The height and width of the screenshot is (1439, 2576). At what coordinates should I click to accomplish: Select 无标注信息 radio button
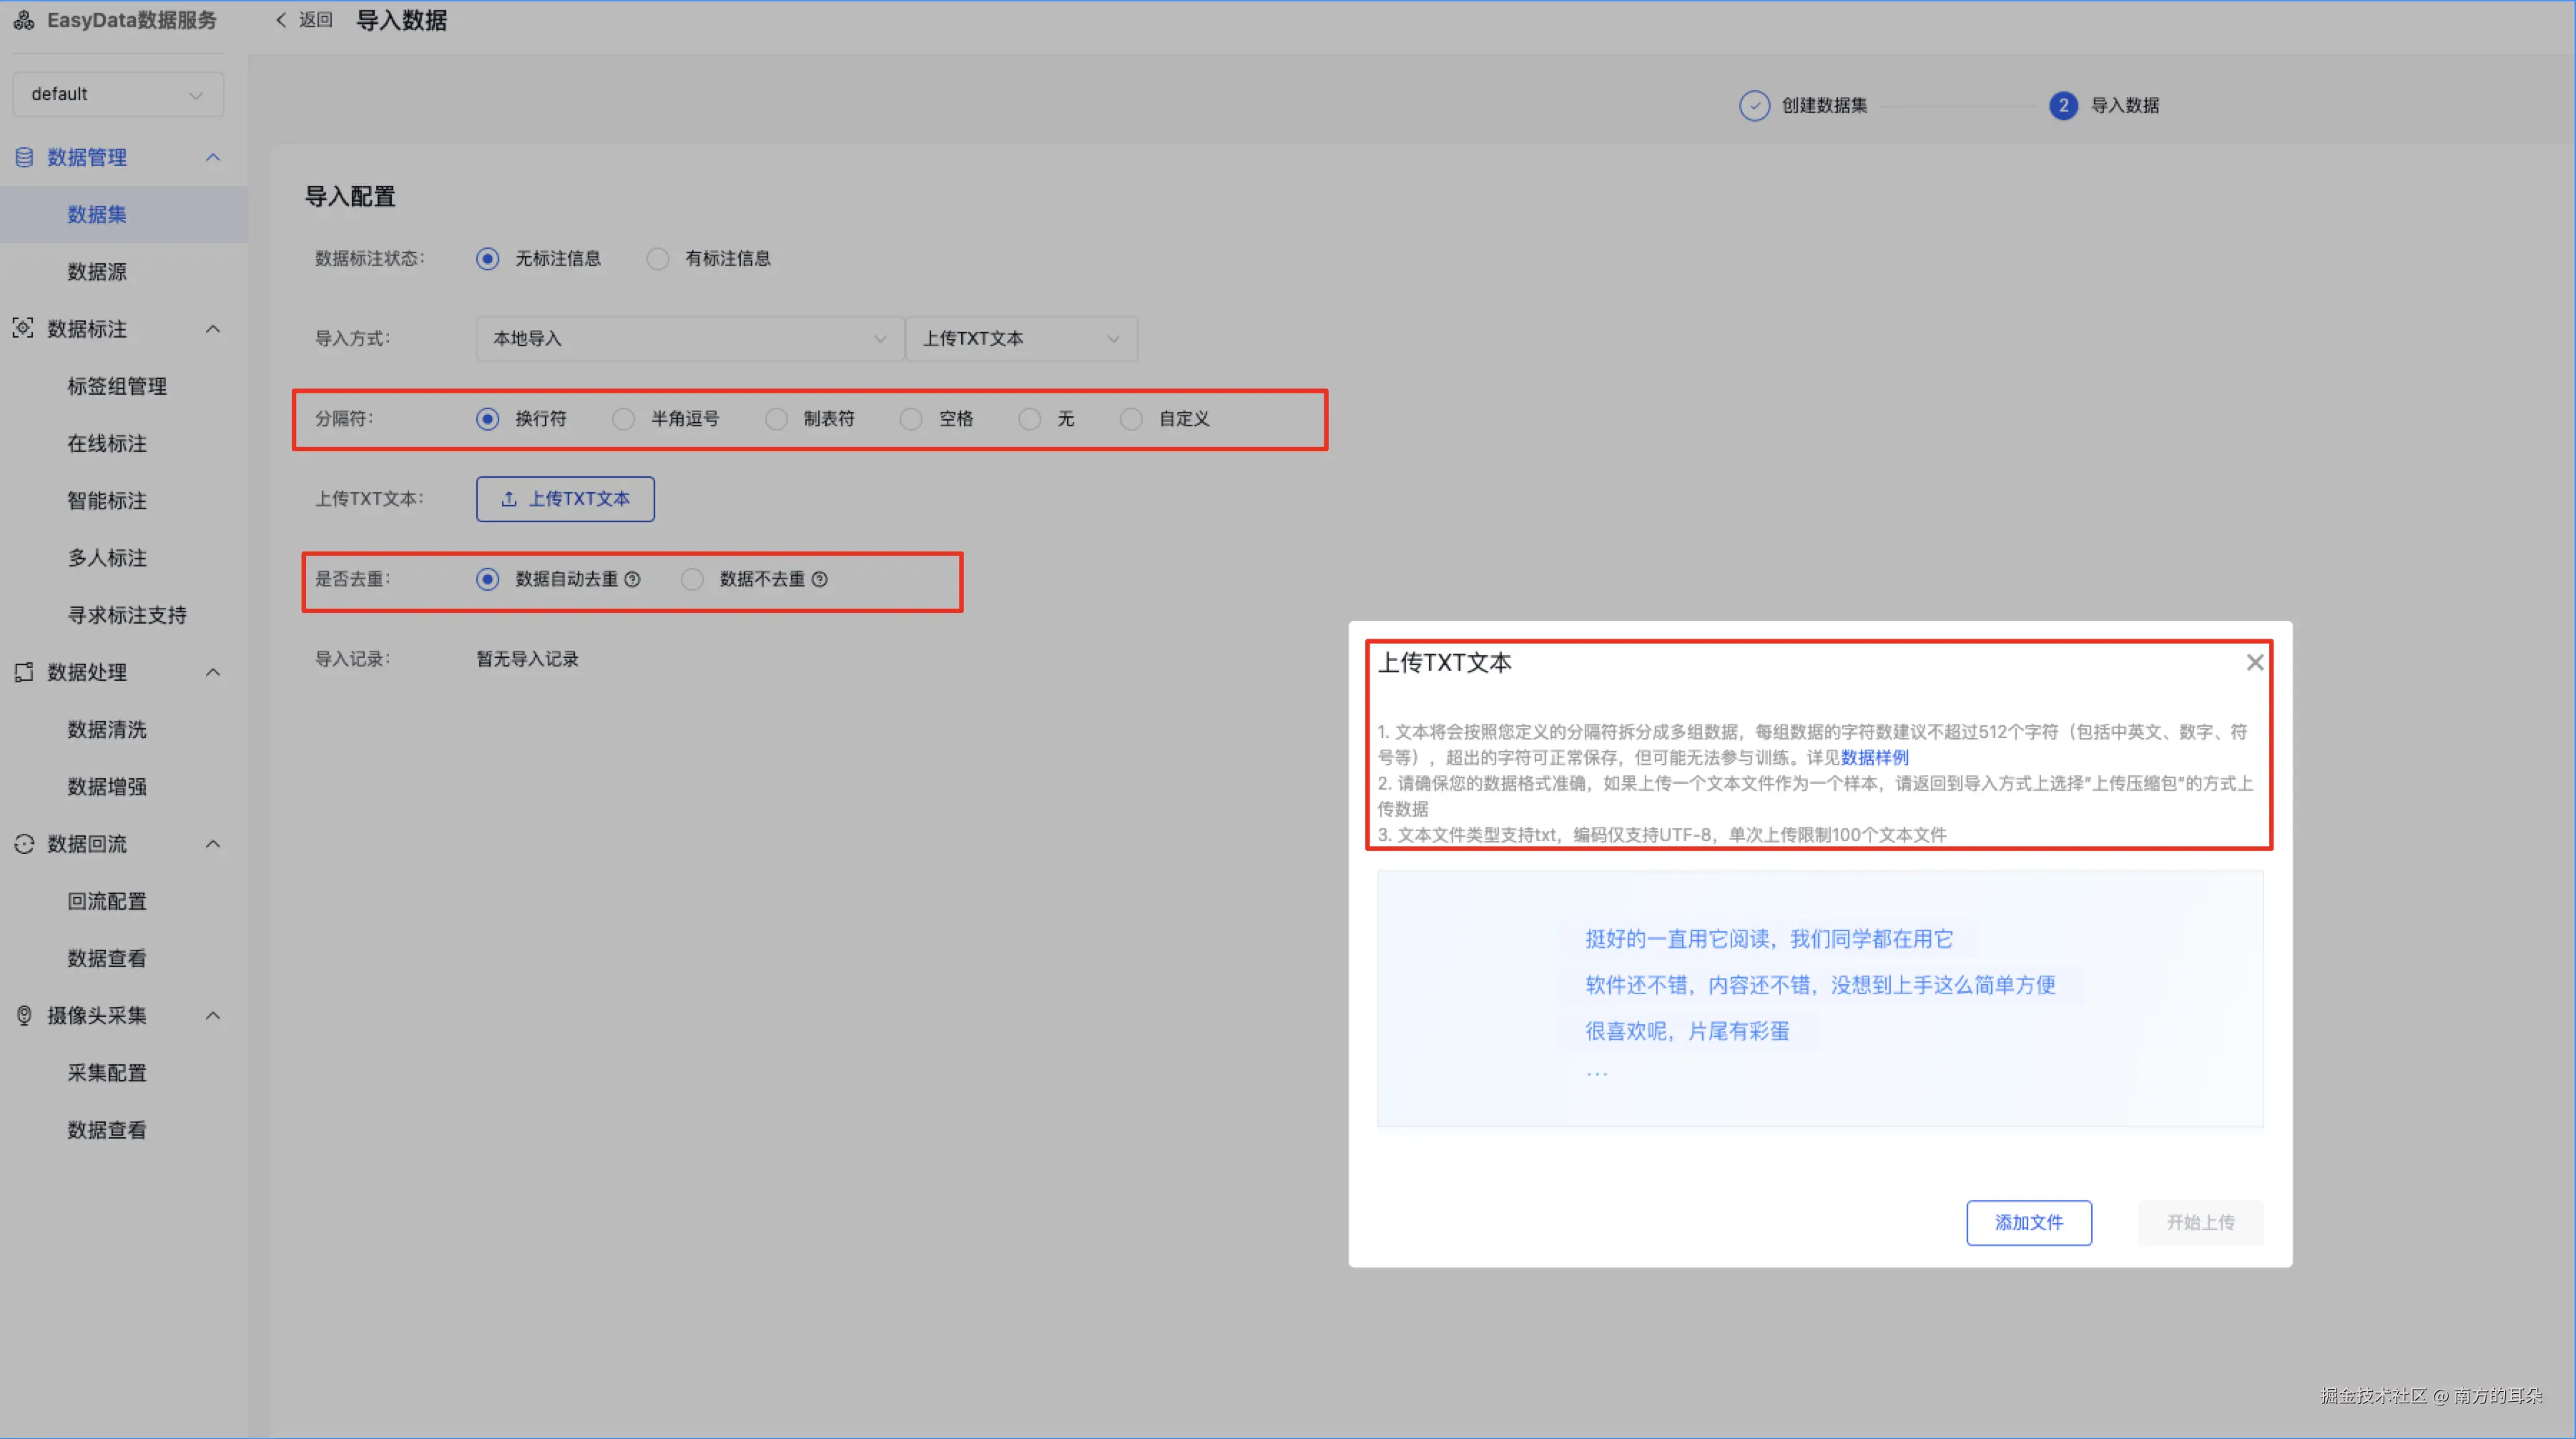coord(487,258)
